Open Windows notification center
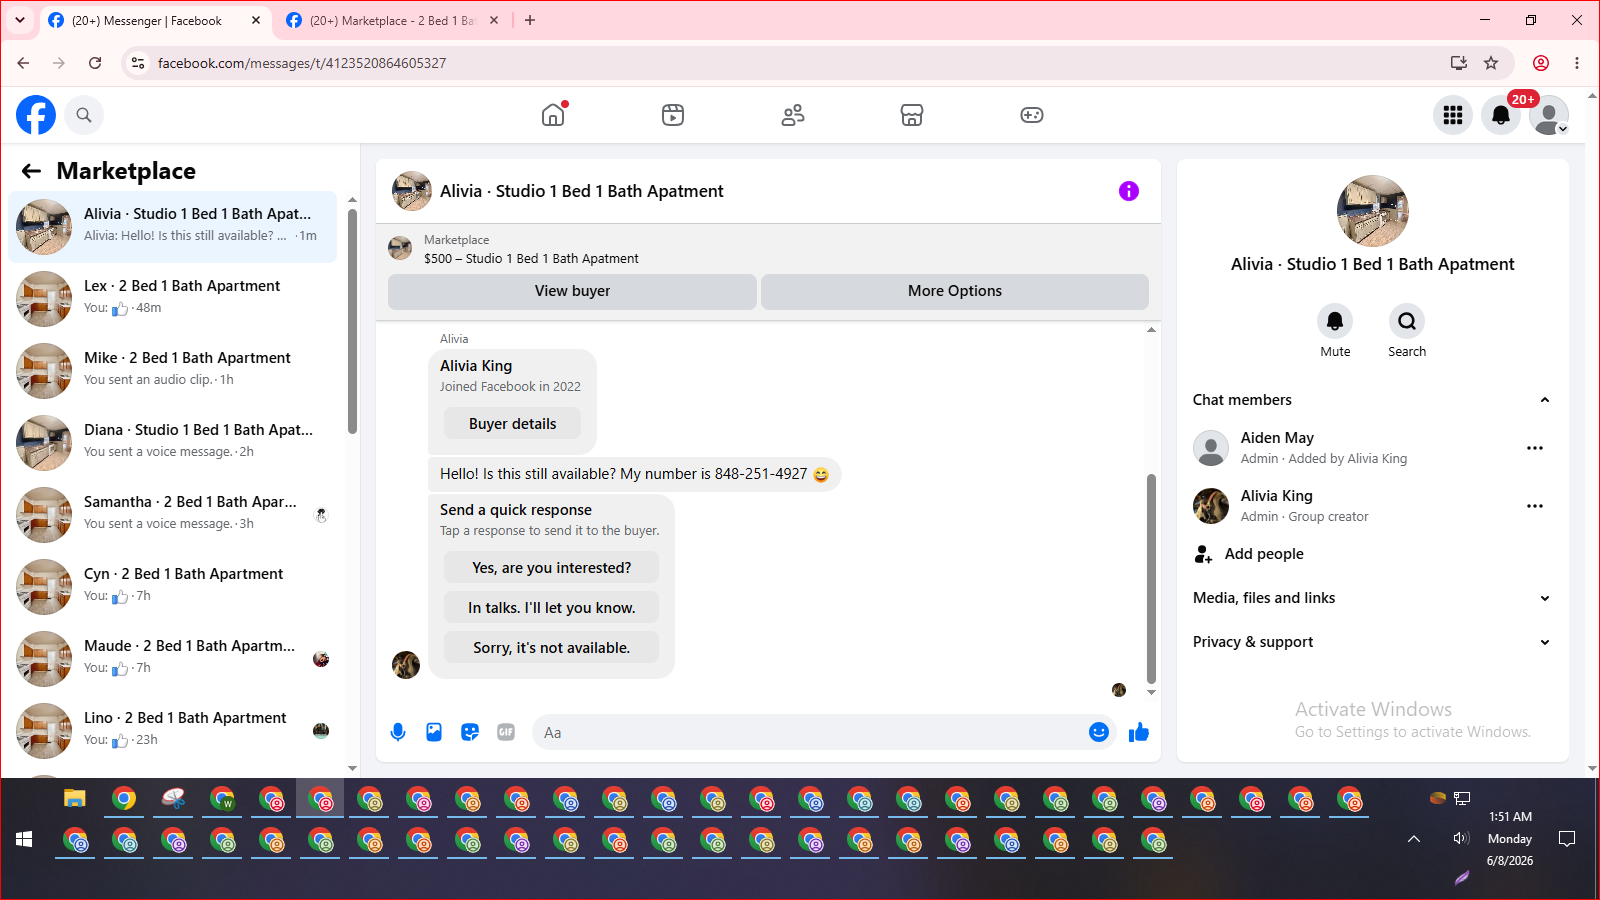Screen dimensions: 1600x900 pyautogui.click(x=1567, y=839)
